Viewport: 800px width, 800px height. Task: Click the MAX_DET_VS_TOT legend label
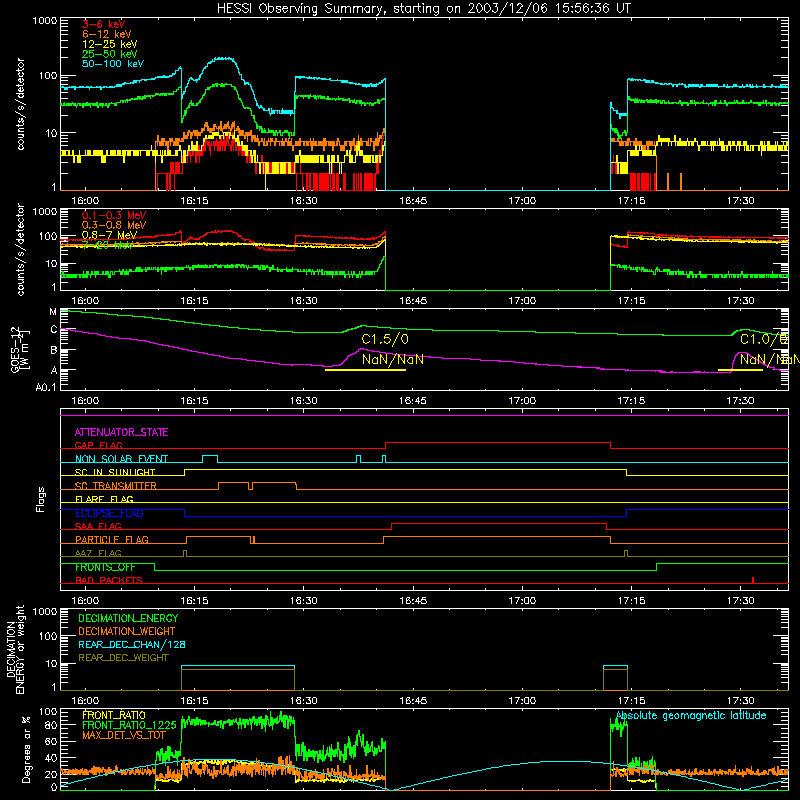[x=124, y=735]
